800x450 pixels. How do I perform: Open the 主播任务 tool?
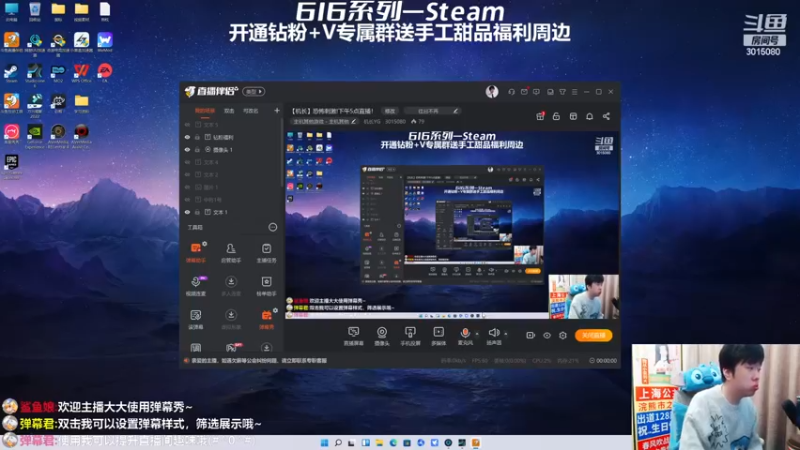pos(266,252)
